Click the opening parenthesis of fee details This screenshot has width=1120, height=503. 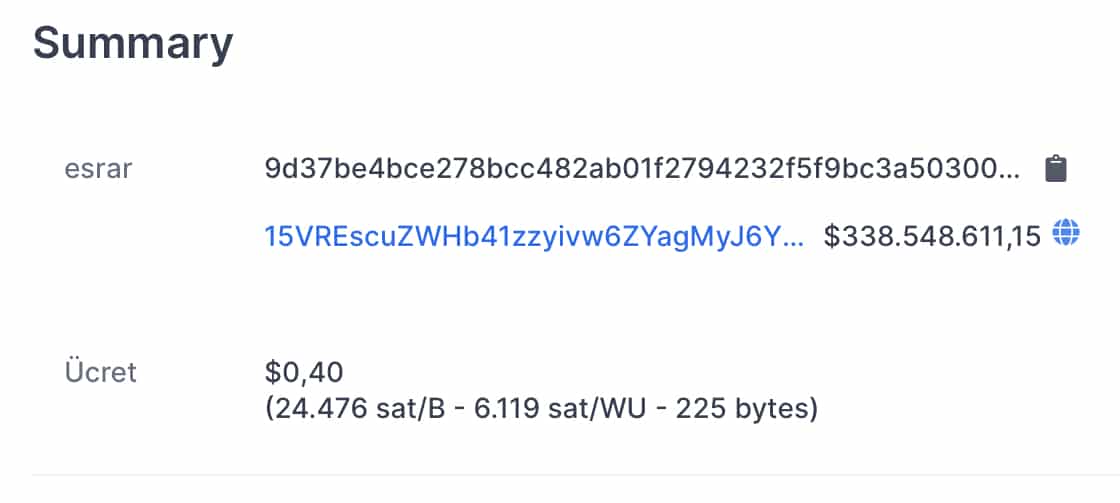pos(269,410)
